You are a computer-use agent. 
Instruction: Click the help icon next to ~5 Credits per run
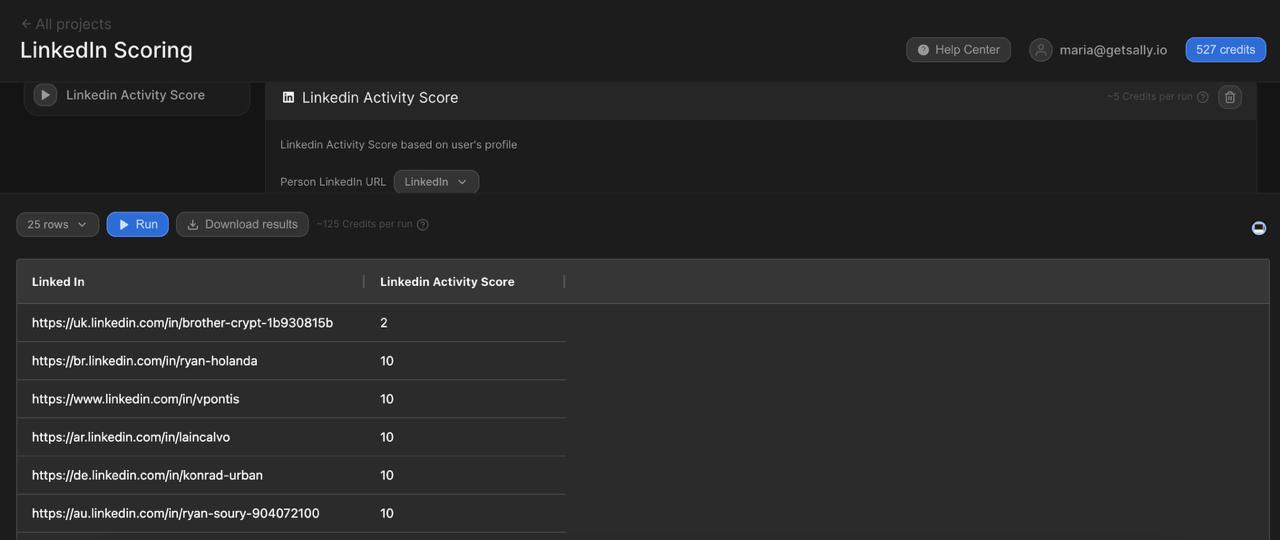click(x=1203, y=97)
